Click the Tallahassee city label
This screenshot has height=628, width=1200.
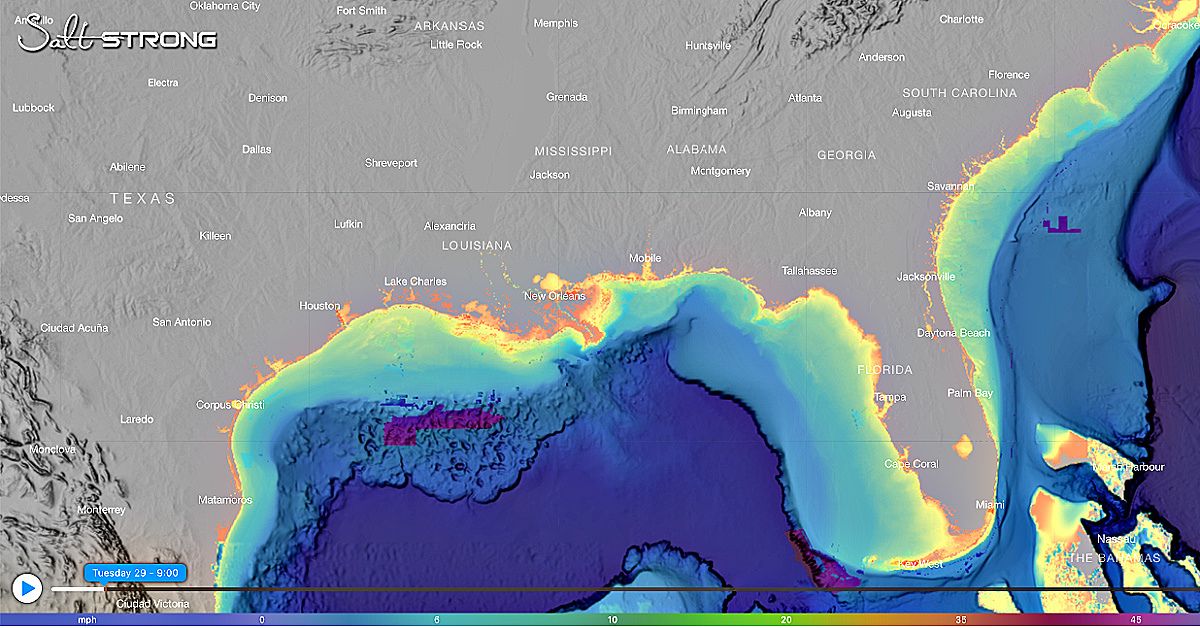[x=810, y=271]
